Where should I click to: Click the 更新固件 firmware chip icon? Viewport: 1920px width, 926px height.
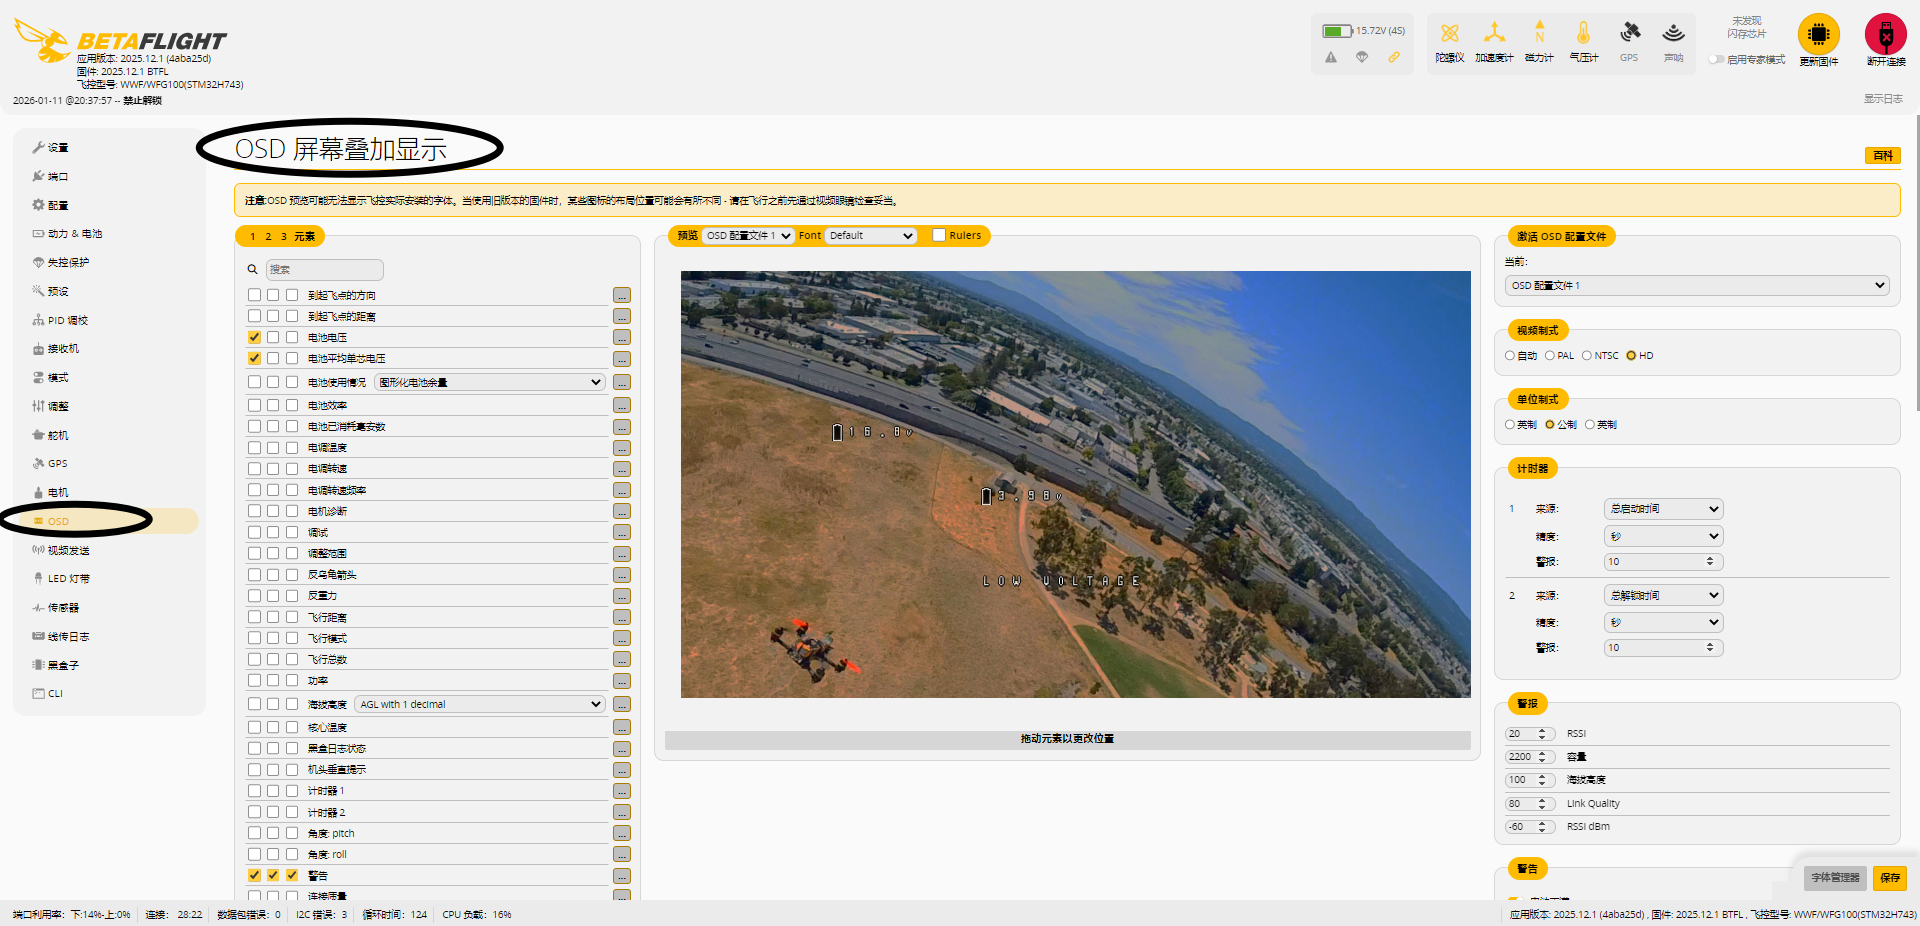[x=1818, y=35]
